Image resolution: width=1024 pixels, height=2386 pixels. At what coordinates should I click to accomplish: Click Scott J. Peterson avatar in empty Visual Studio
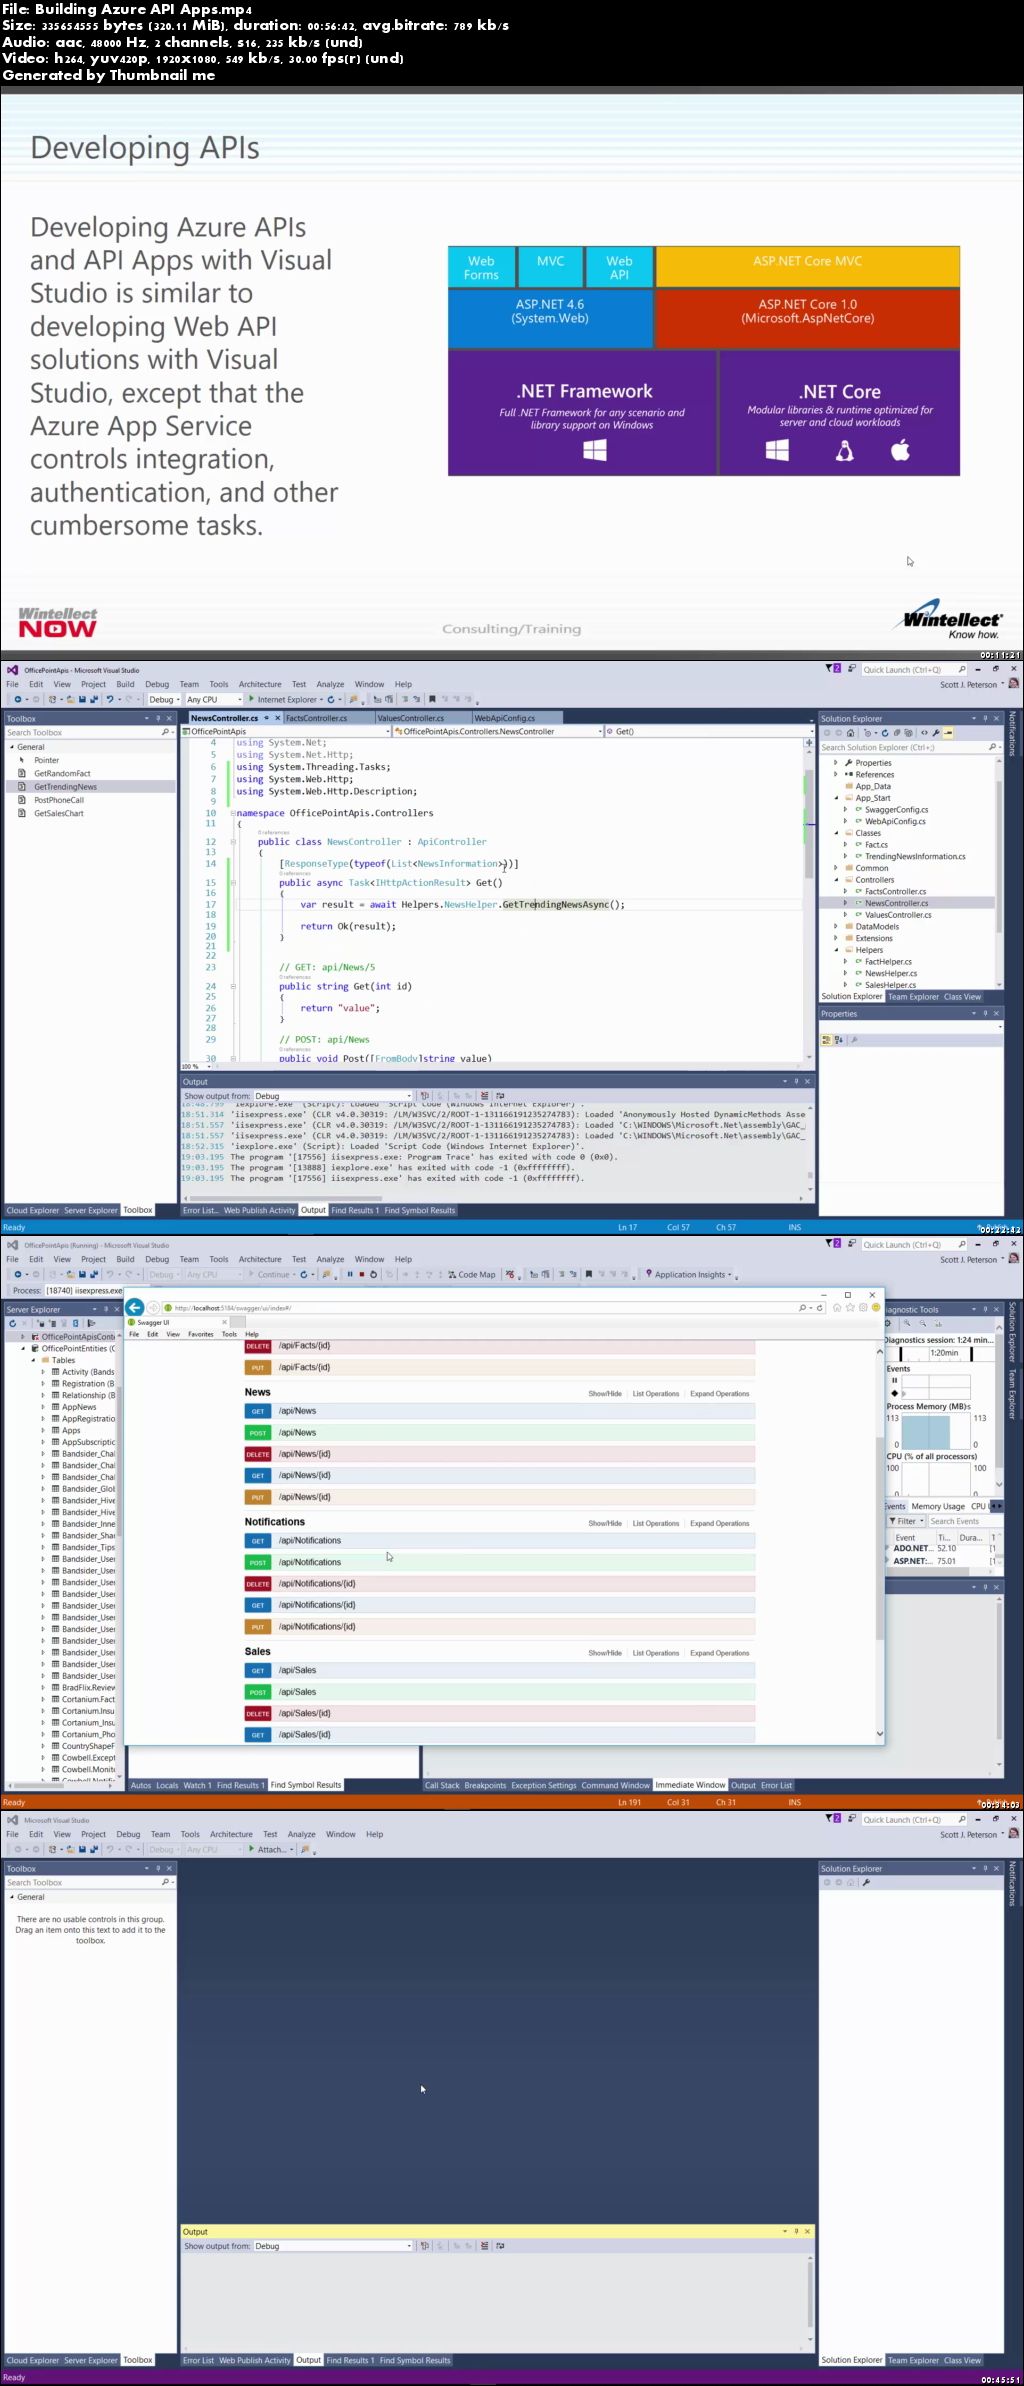pos(1013,1834)
